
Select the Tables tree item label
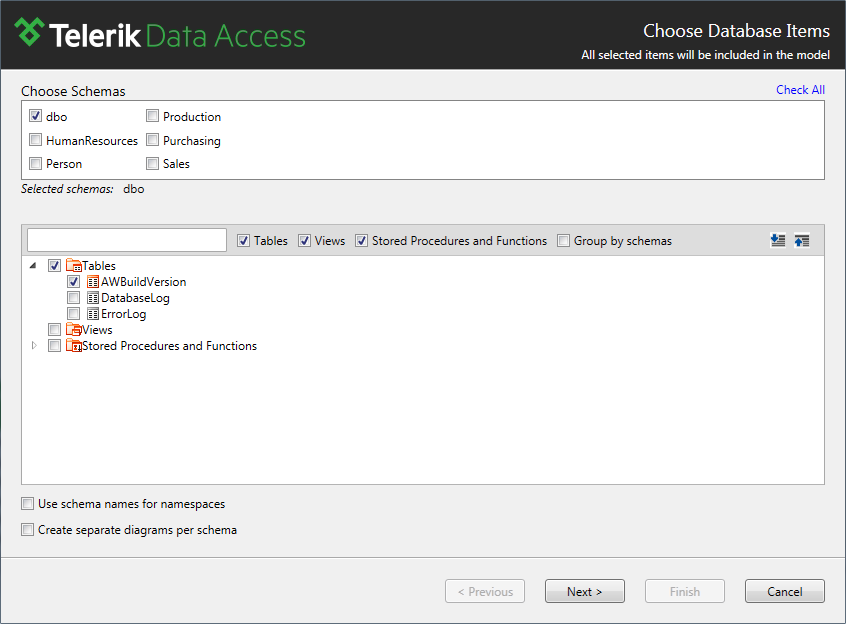tap(99, 265)
